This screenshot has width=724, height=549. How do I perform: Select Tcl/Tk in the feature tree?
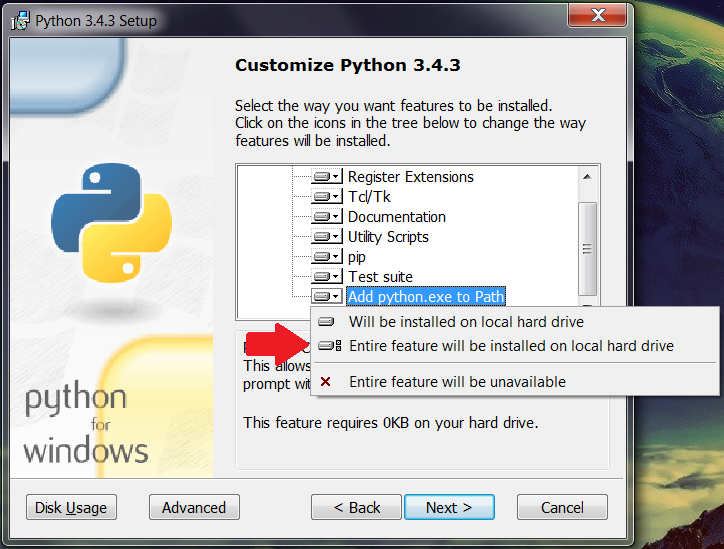click(x=369, y=197)
